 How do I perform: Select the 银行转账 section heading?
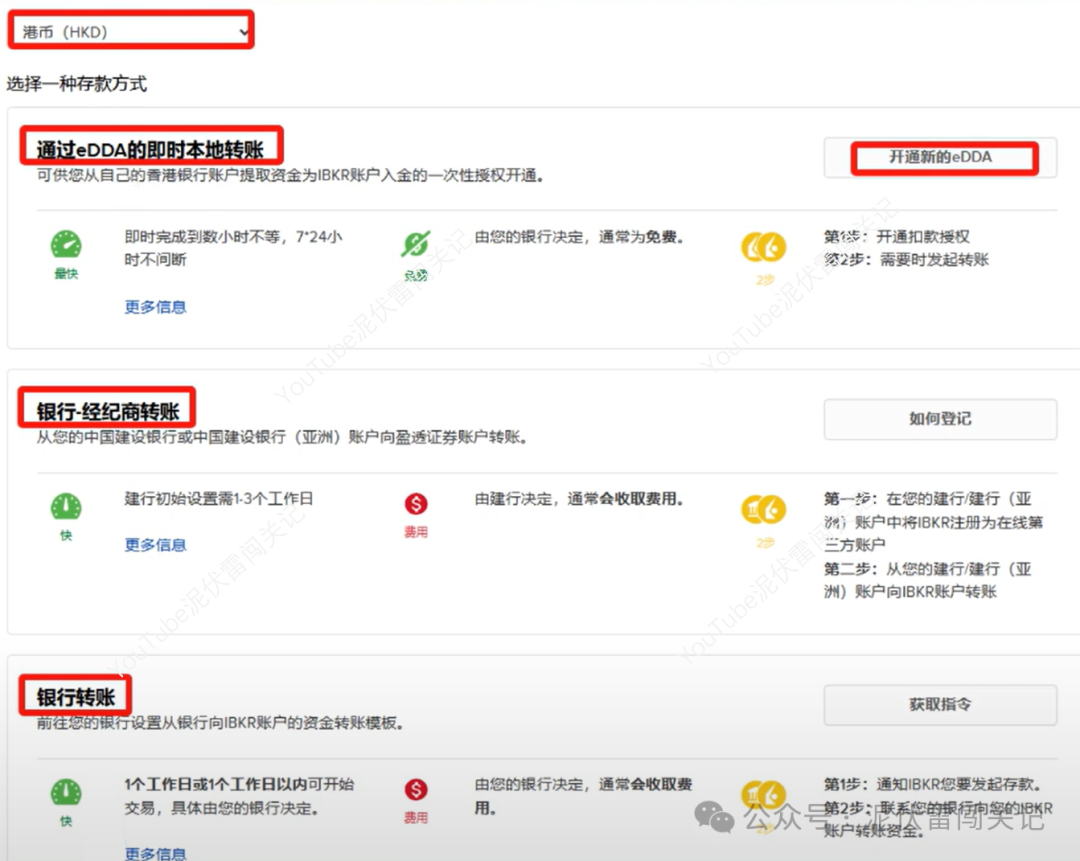click(75, 694)
